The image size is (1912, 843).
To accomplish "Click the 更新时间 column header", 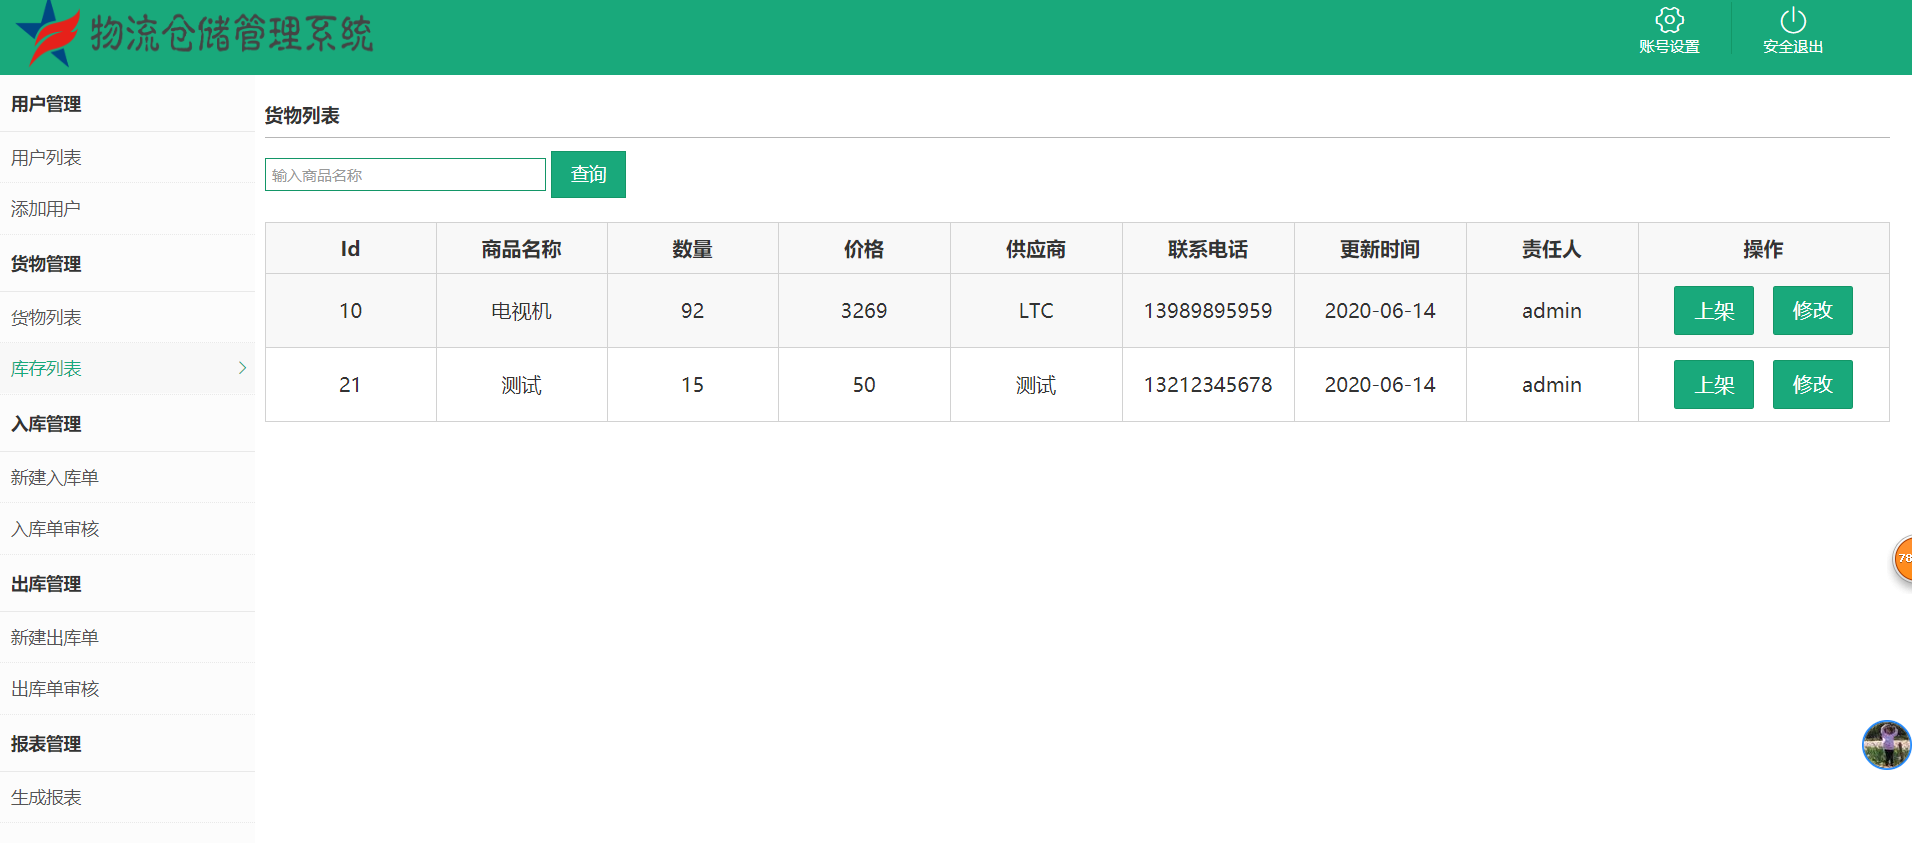I will pyautogui.click(x=1380, y=248).
